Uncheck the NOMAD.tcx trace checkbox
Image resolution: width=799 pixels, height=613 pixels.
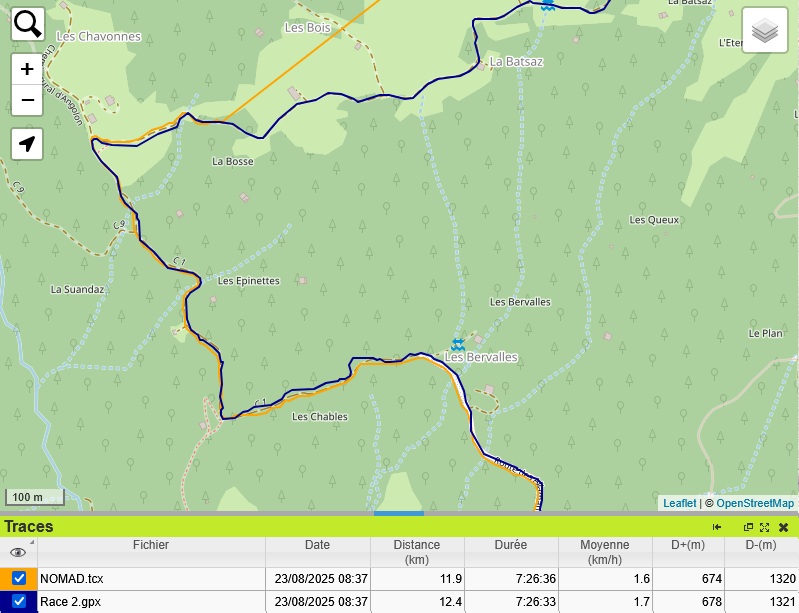click(19, 578)
